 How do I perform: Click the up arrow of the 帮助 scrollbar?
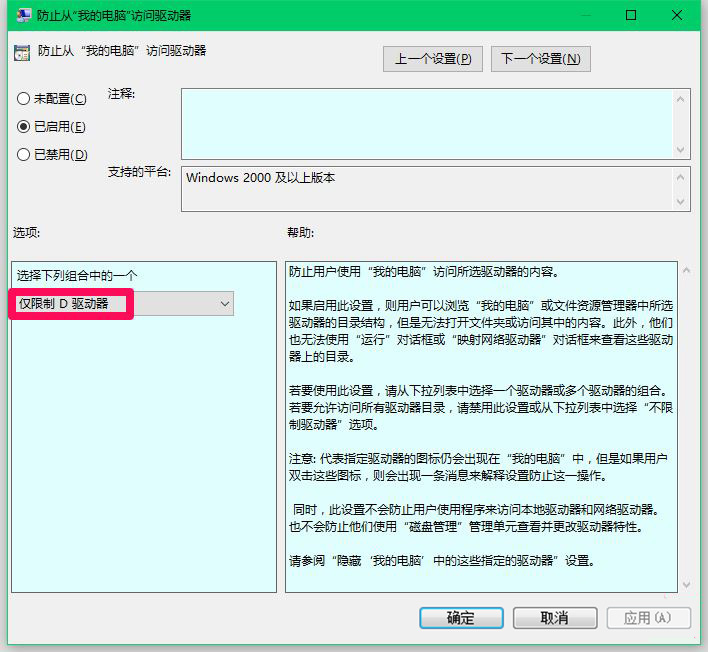686,271
